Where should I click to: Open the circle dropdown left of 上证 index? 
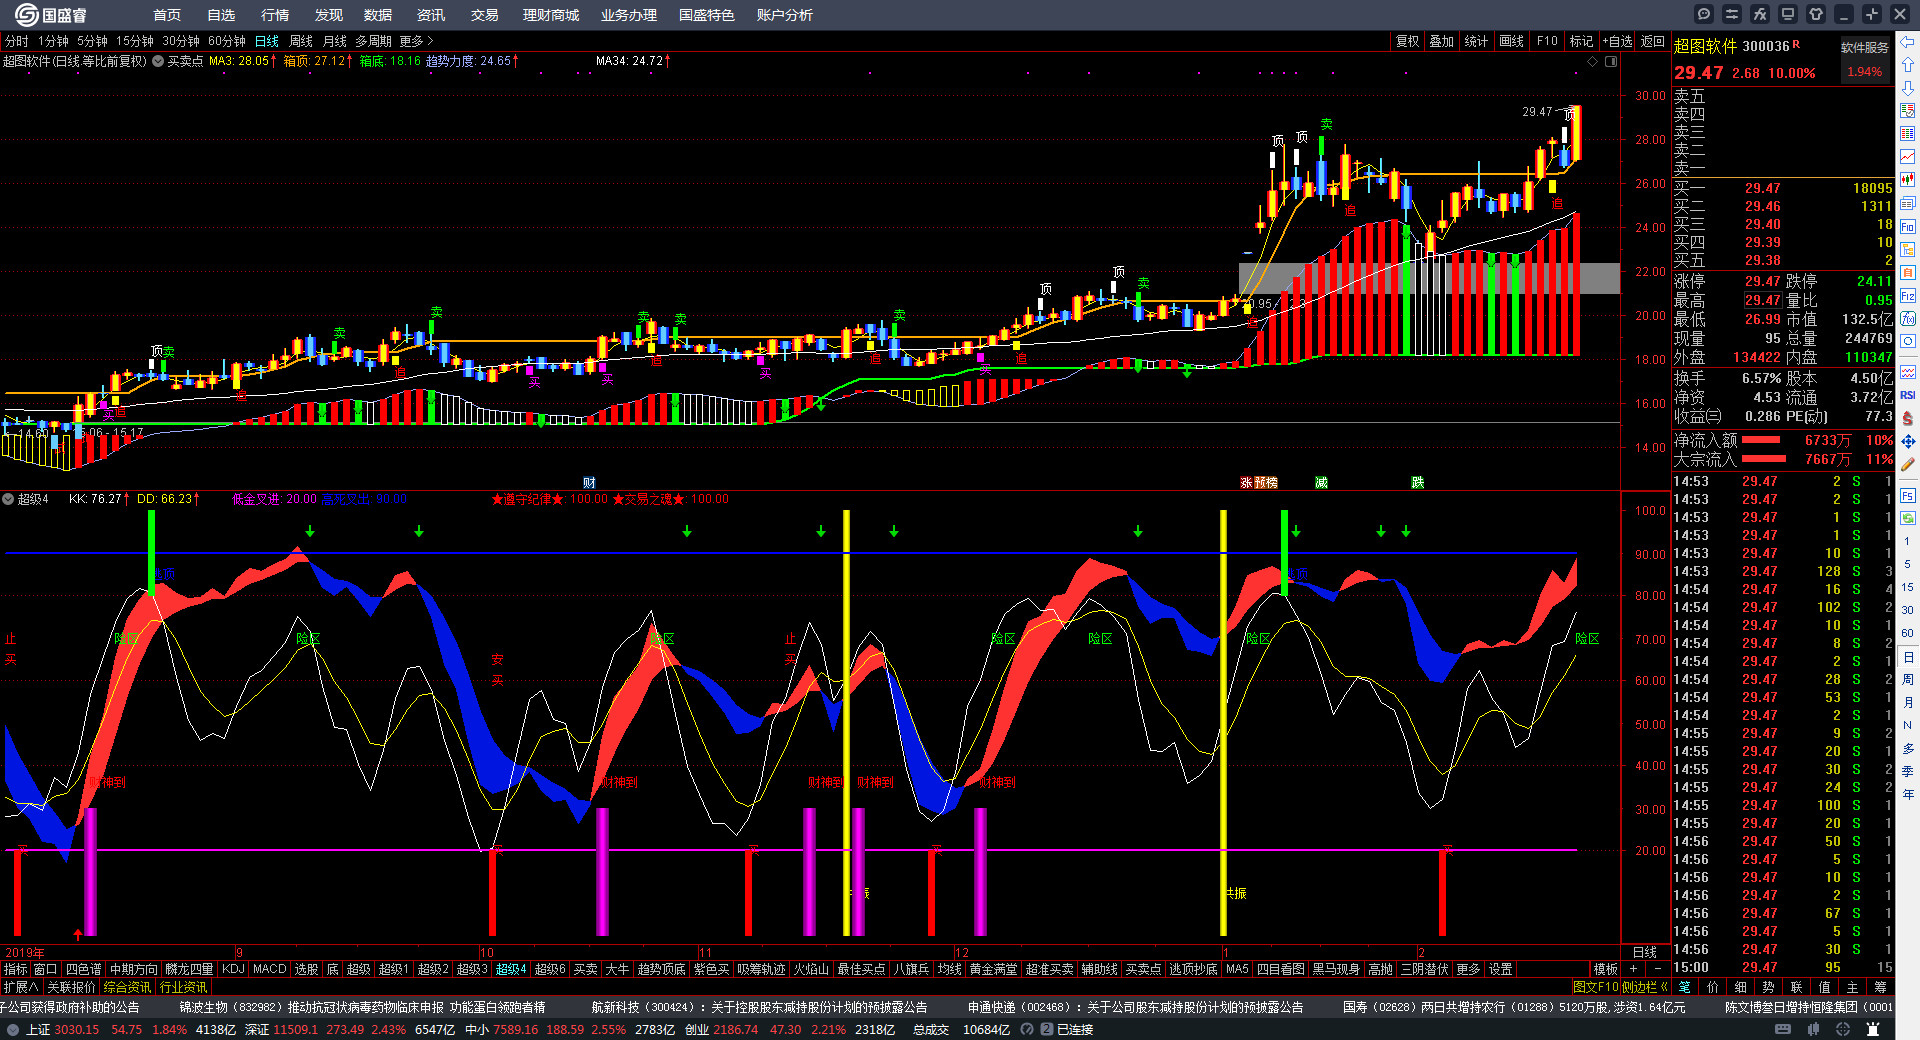pyautogui.click(x=12, y=1029)
